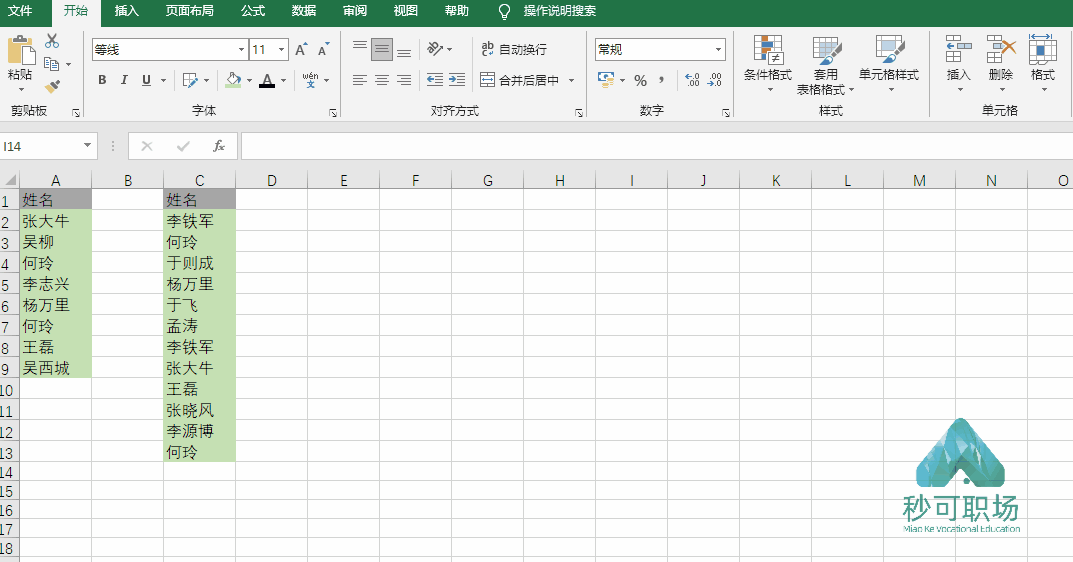Switch to the 页面布局 tab

click(190, 11)
